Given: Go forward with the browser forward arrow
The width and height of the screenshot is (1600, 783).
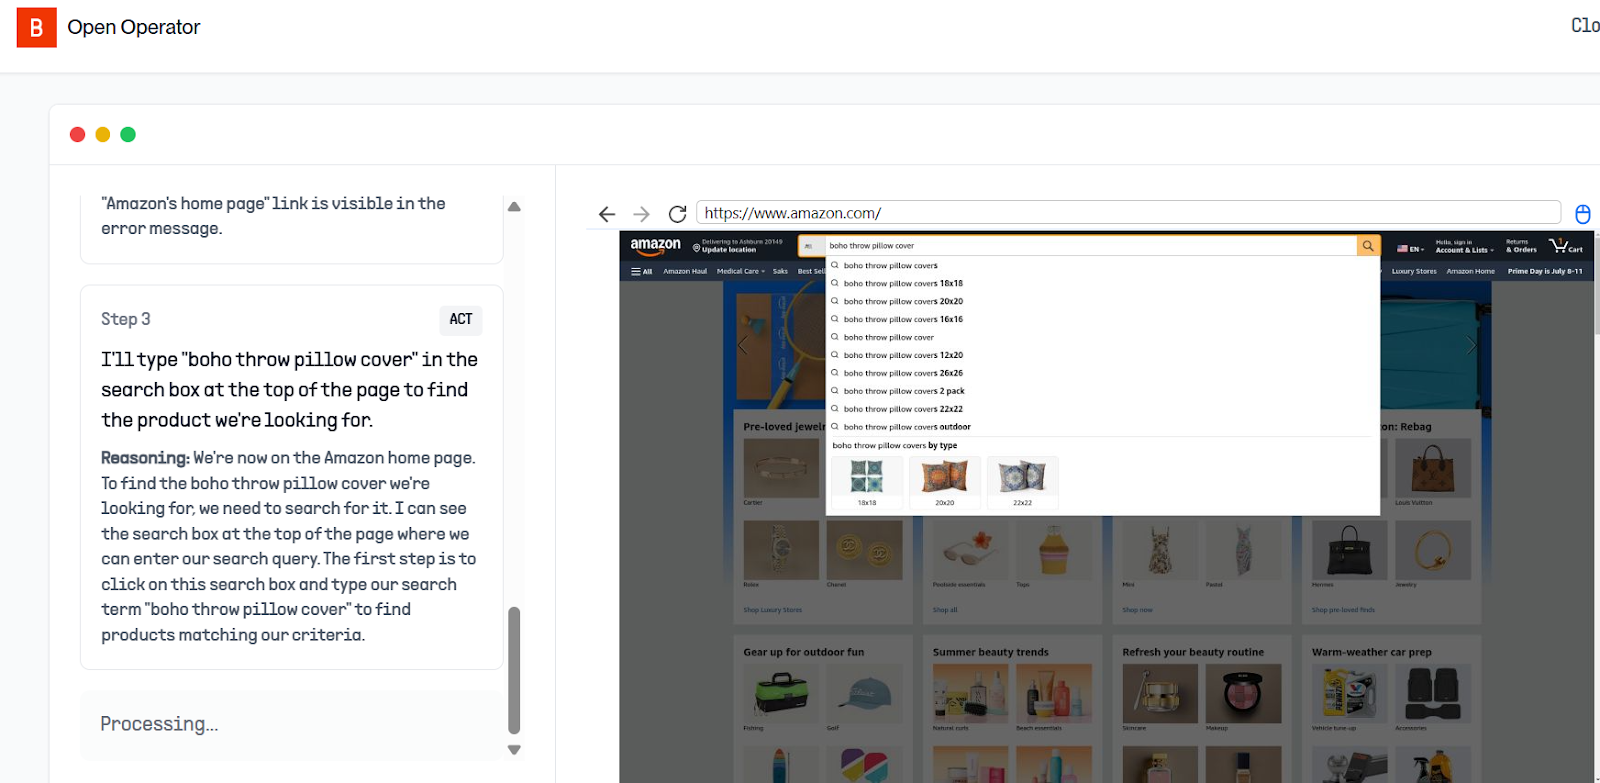Looking at the screenshot, I should [x=641, y=214].
